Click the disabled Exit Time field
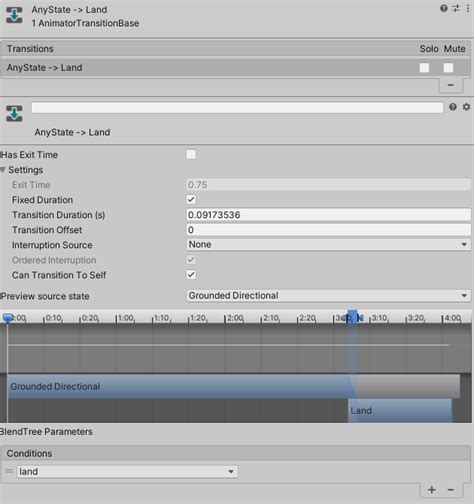 pos(328,185)
